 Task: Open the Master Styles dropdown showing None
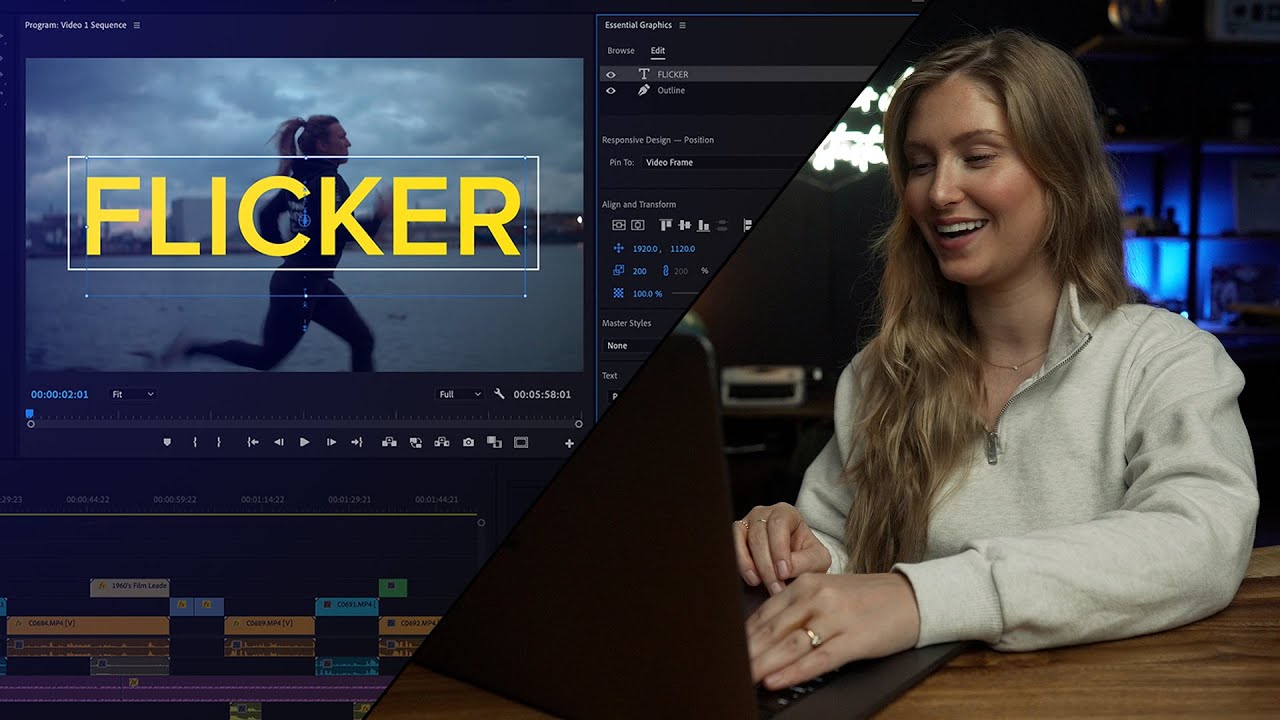pyautogui.click(x=632, y=345)
